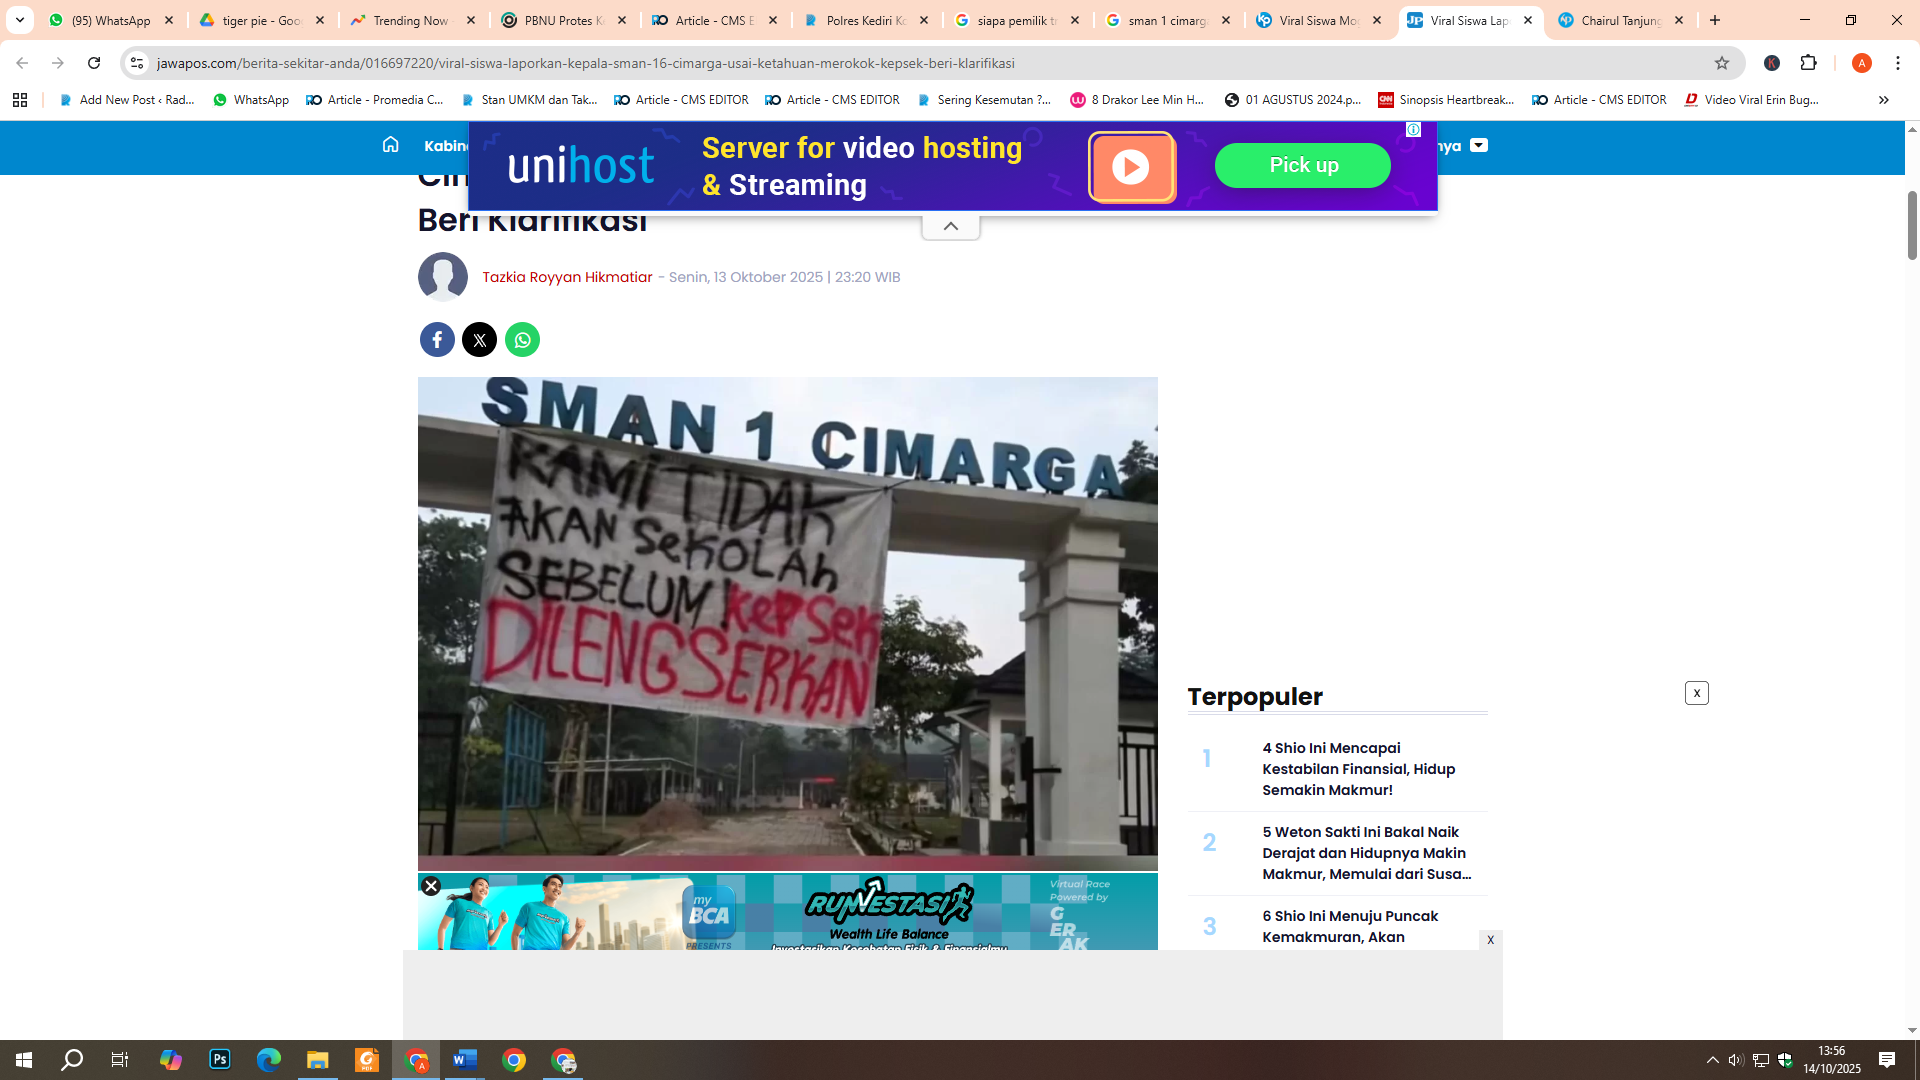Open Add New Post bookmark
The width and height of the screenshot is (1920, 1080).
point(127,100)
